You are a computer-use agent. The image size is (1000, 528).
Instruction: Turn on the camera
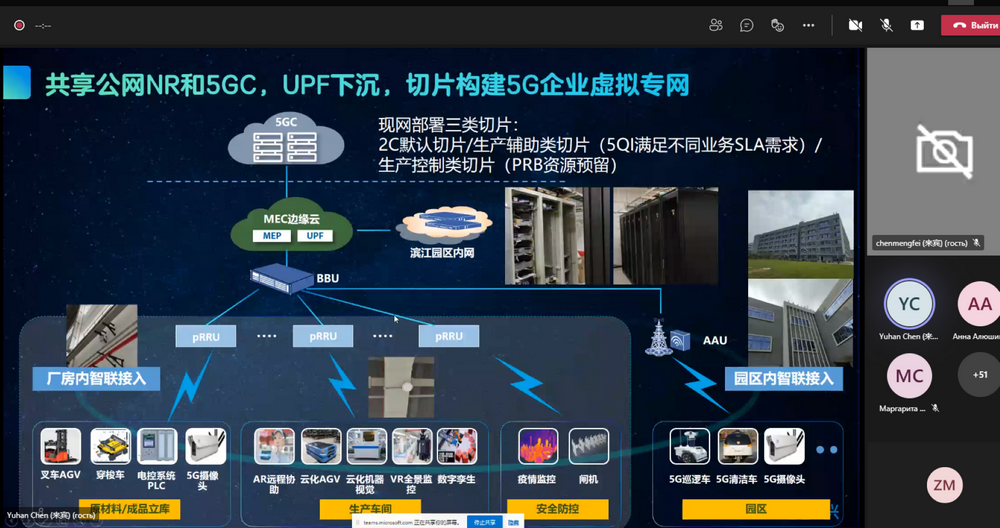coord(855,25)
